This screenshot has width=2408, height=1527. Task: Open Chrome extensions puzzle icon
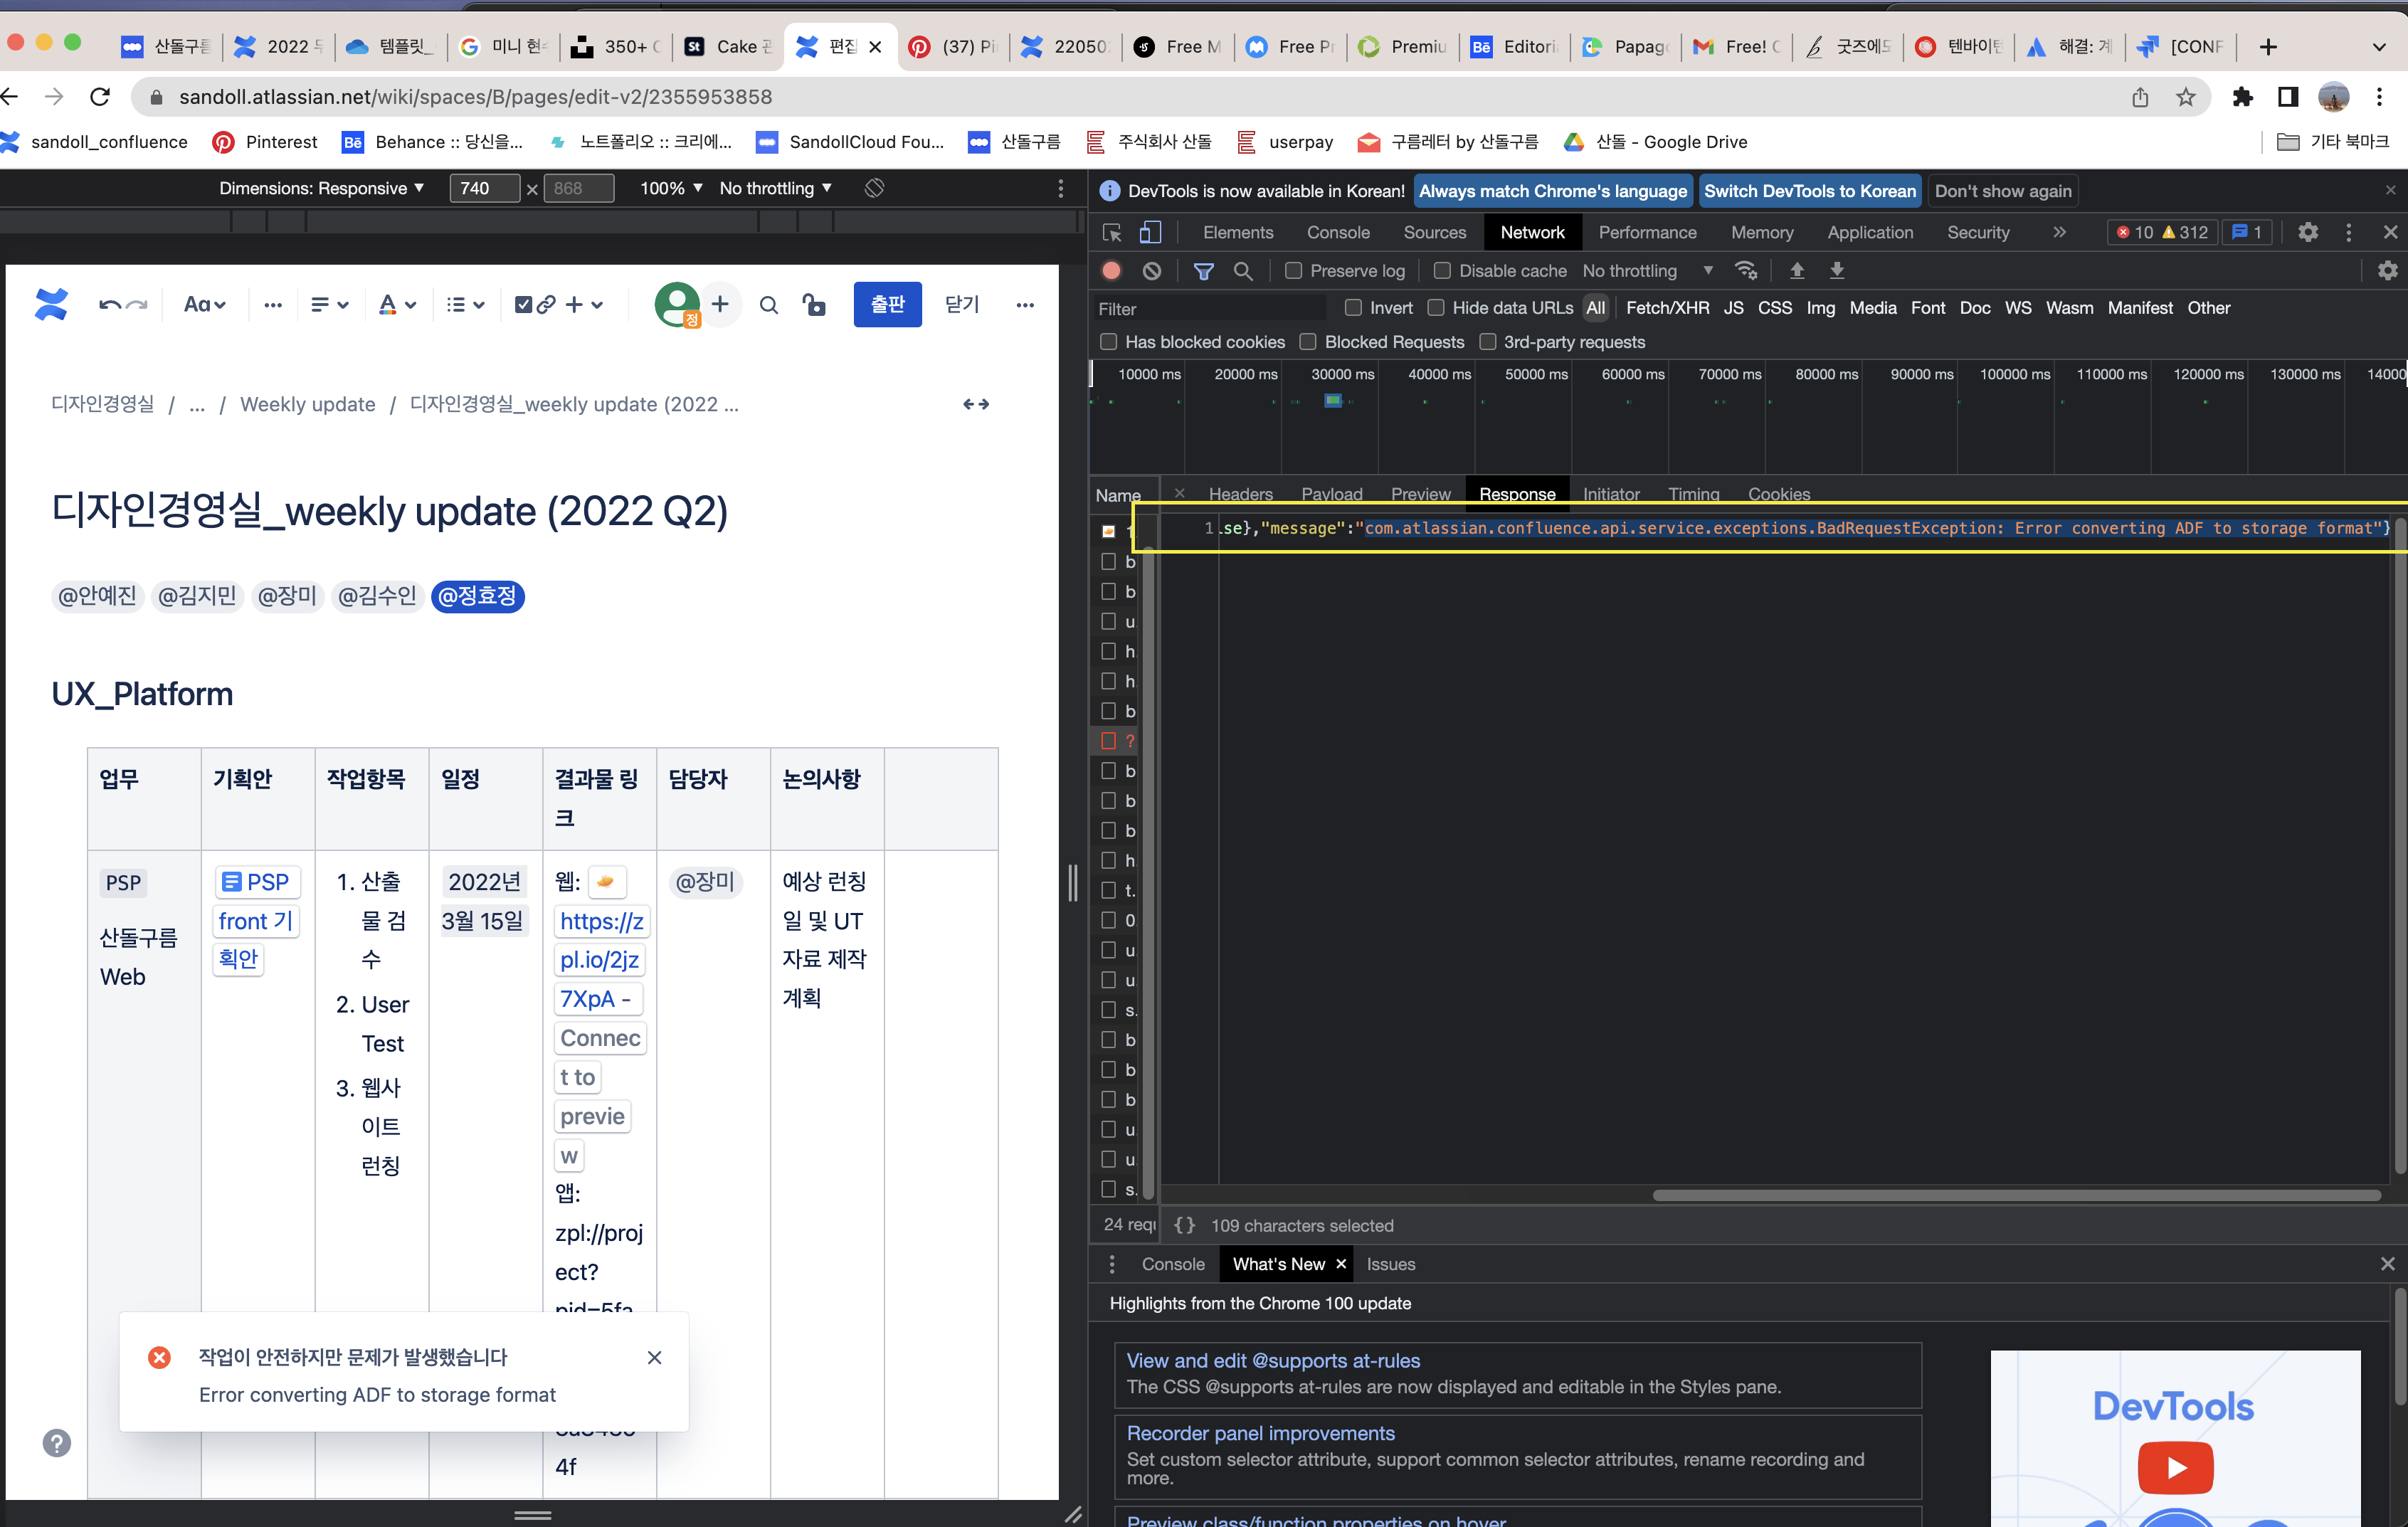pyautogui.click(x=2243, y=97)
